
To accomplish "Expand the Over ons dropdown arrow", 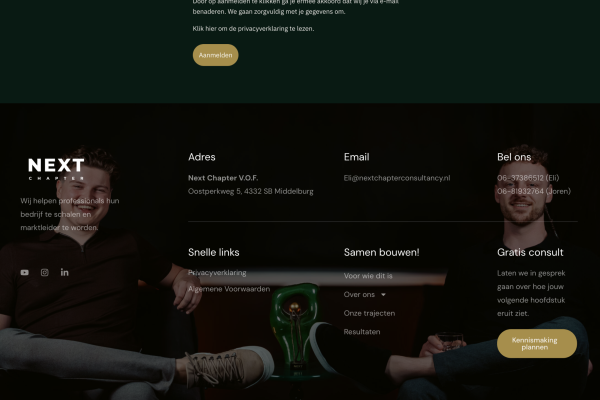I will (x=383, y=295).
